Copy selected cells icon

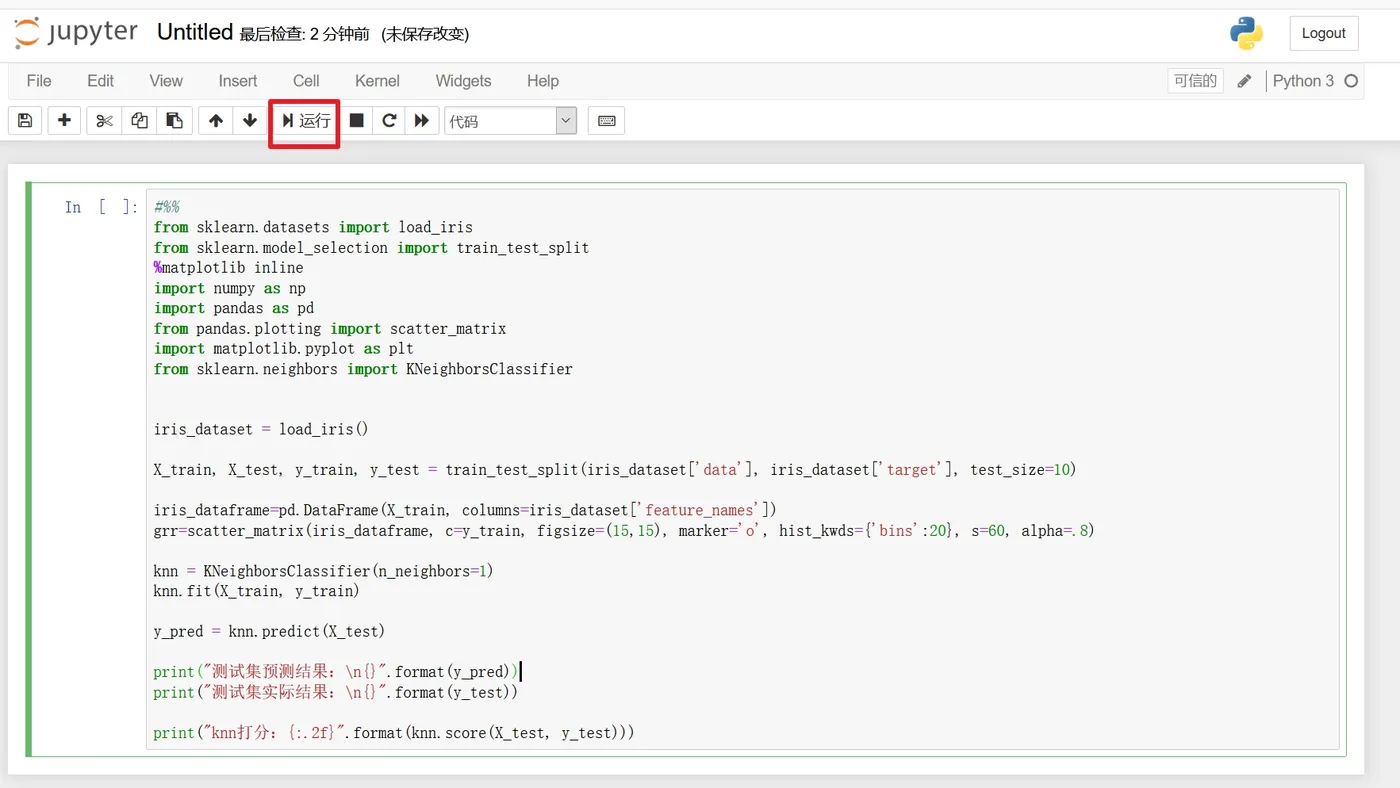click(x=139, y=121)
